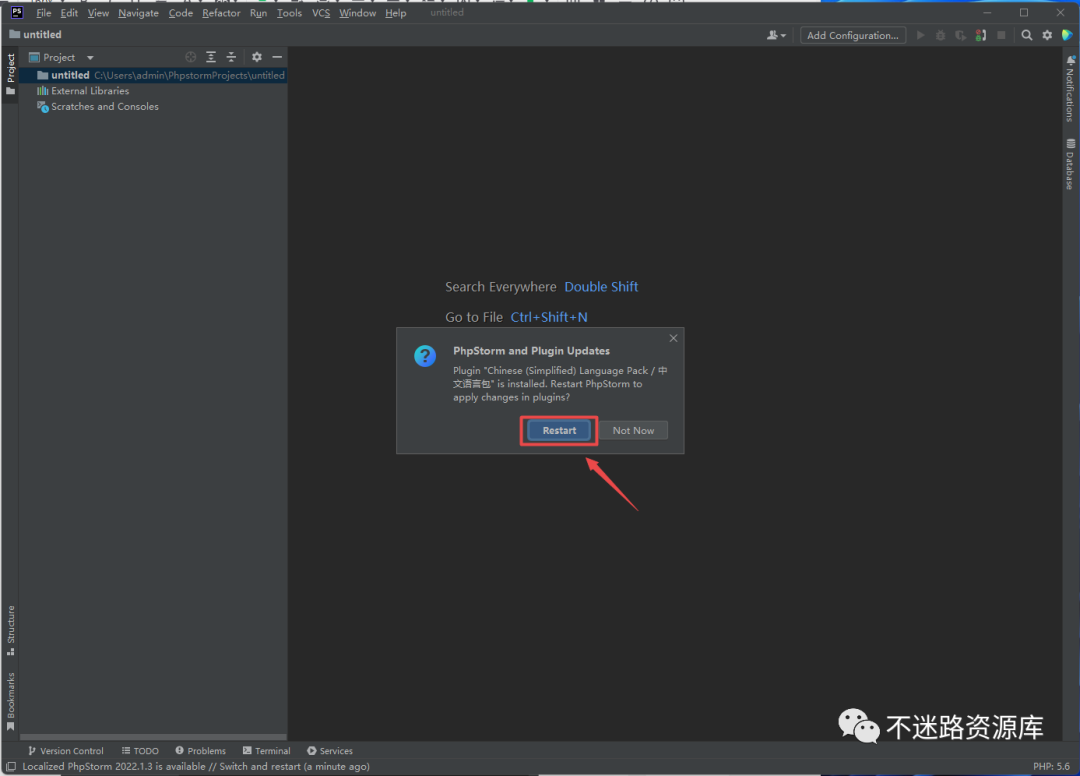Close the Plugin Updates dialog
This screenshot has height=776, width=1080.
click(x=673, y=338)
